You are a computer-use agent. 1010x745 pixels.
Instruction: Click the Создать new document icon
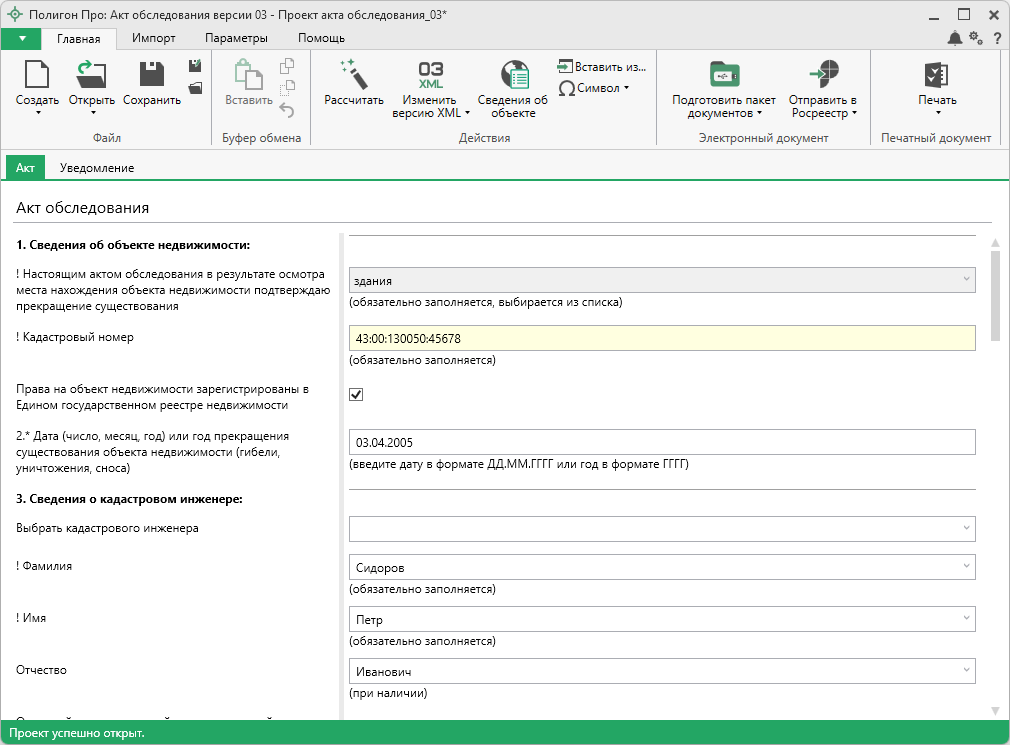coord(37,76)
